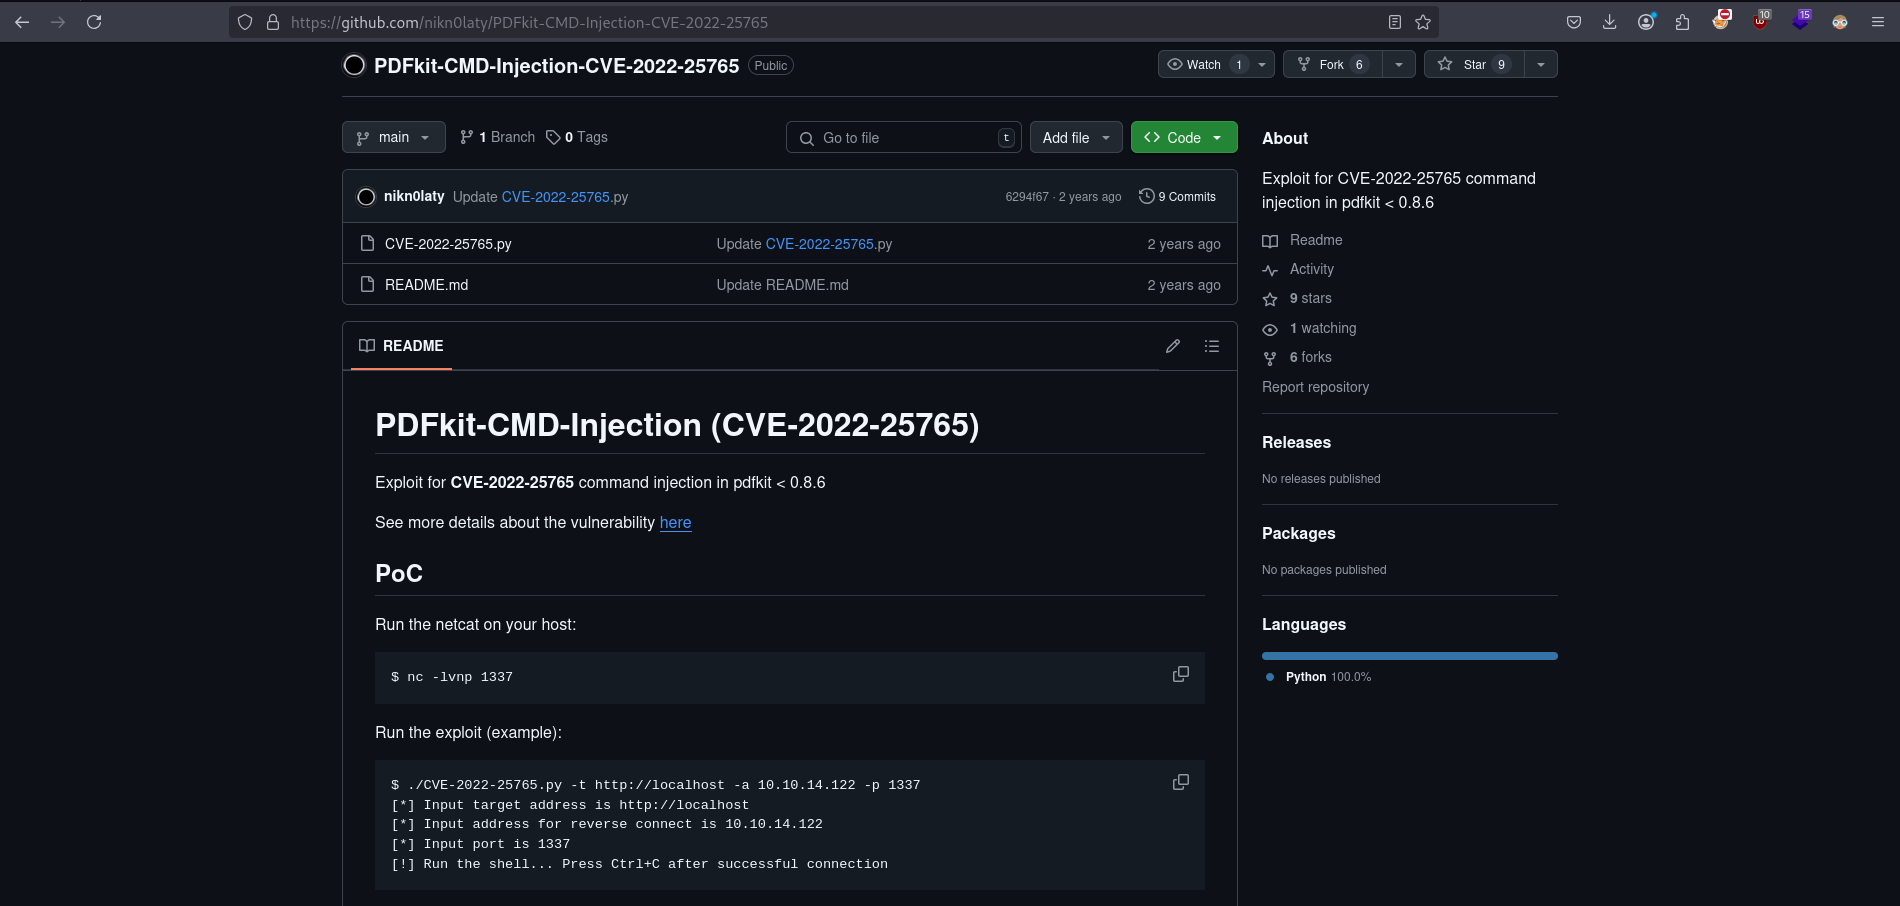Open CVE-2022-25765.py file
Screen dimensions: 1900x906
pyautogui.click(x=448, y=244)
